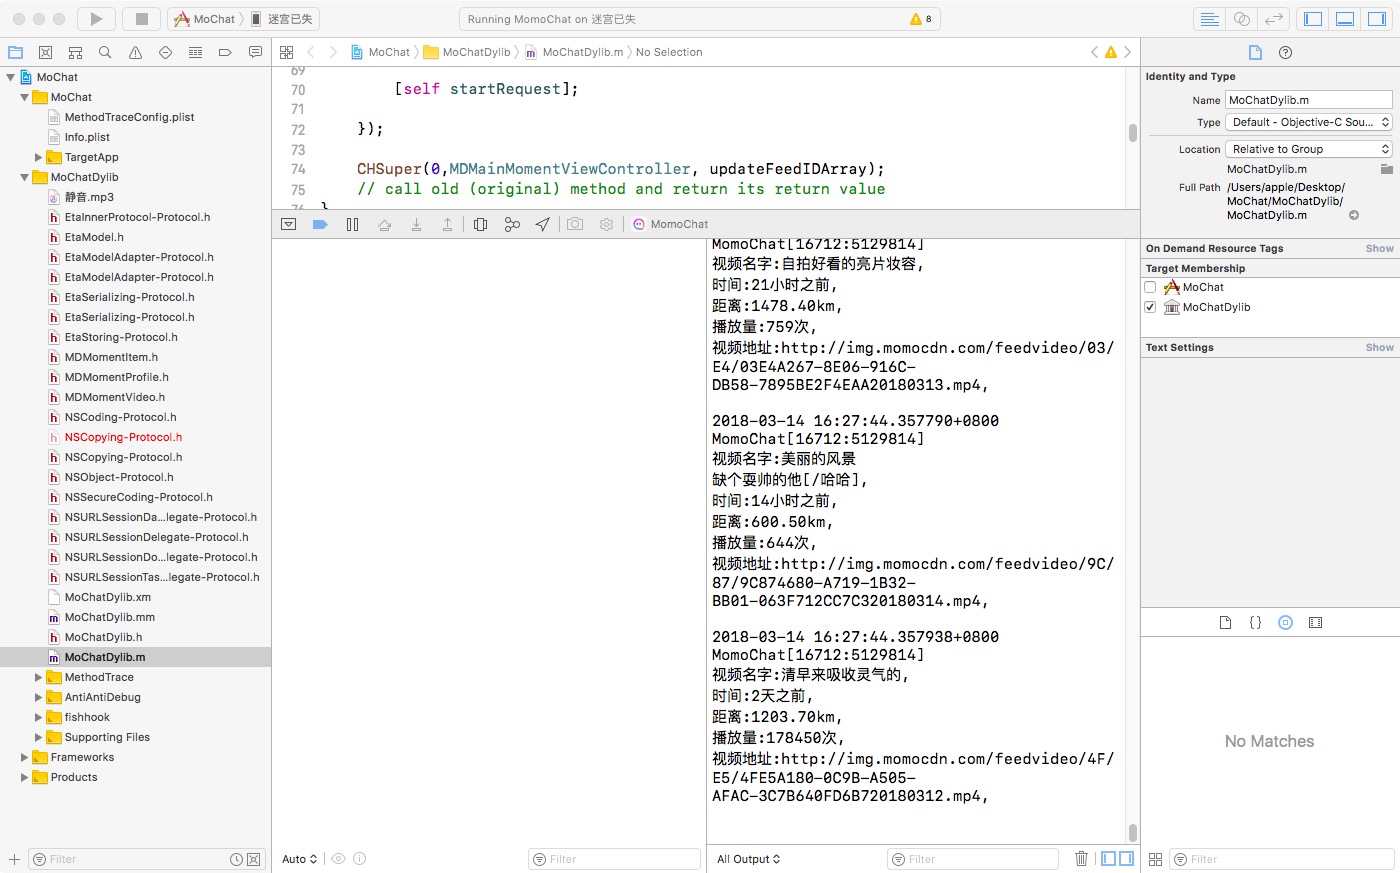This screenshot has height=873, width=1400.
Task: Clear the console with the trash icon
Action: click(x=1081, y=859)
